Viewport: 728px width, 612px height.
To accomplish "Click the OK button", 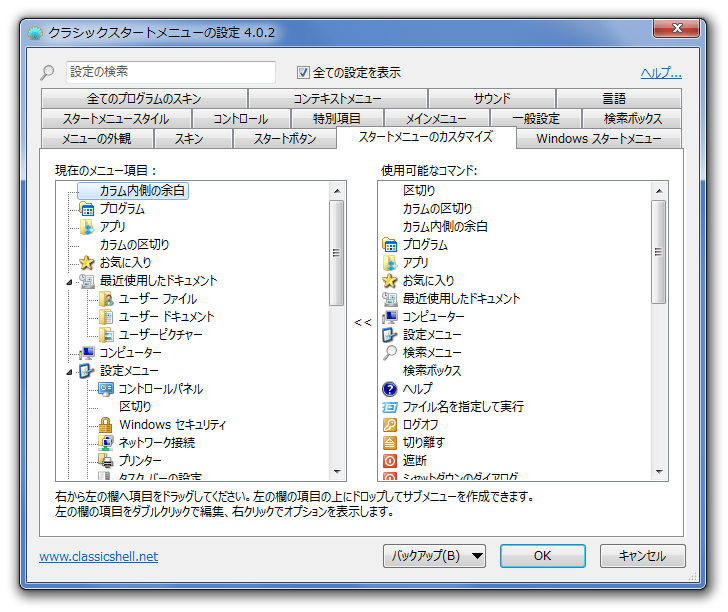I will (542, 556).
